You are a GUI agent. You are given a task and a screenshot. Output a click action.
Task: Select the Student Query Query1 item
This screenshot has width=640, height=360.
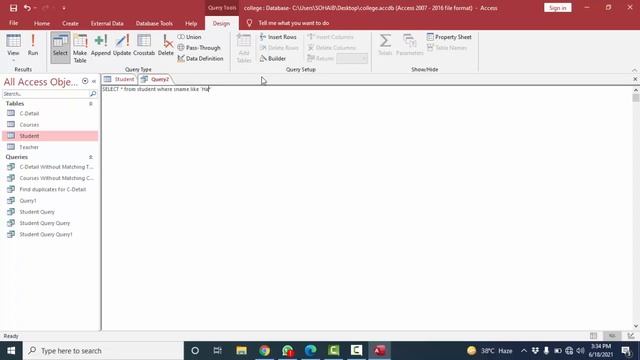point(50,234)
